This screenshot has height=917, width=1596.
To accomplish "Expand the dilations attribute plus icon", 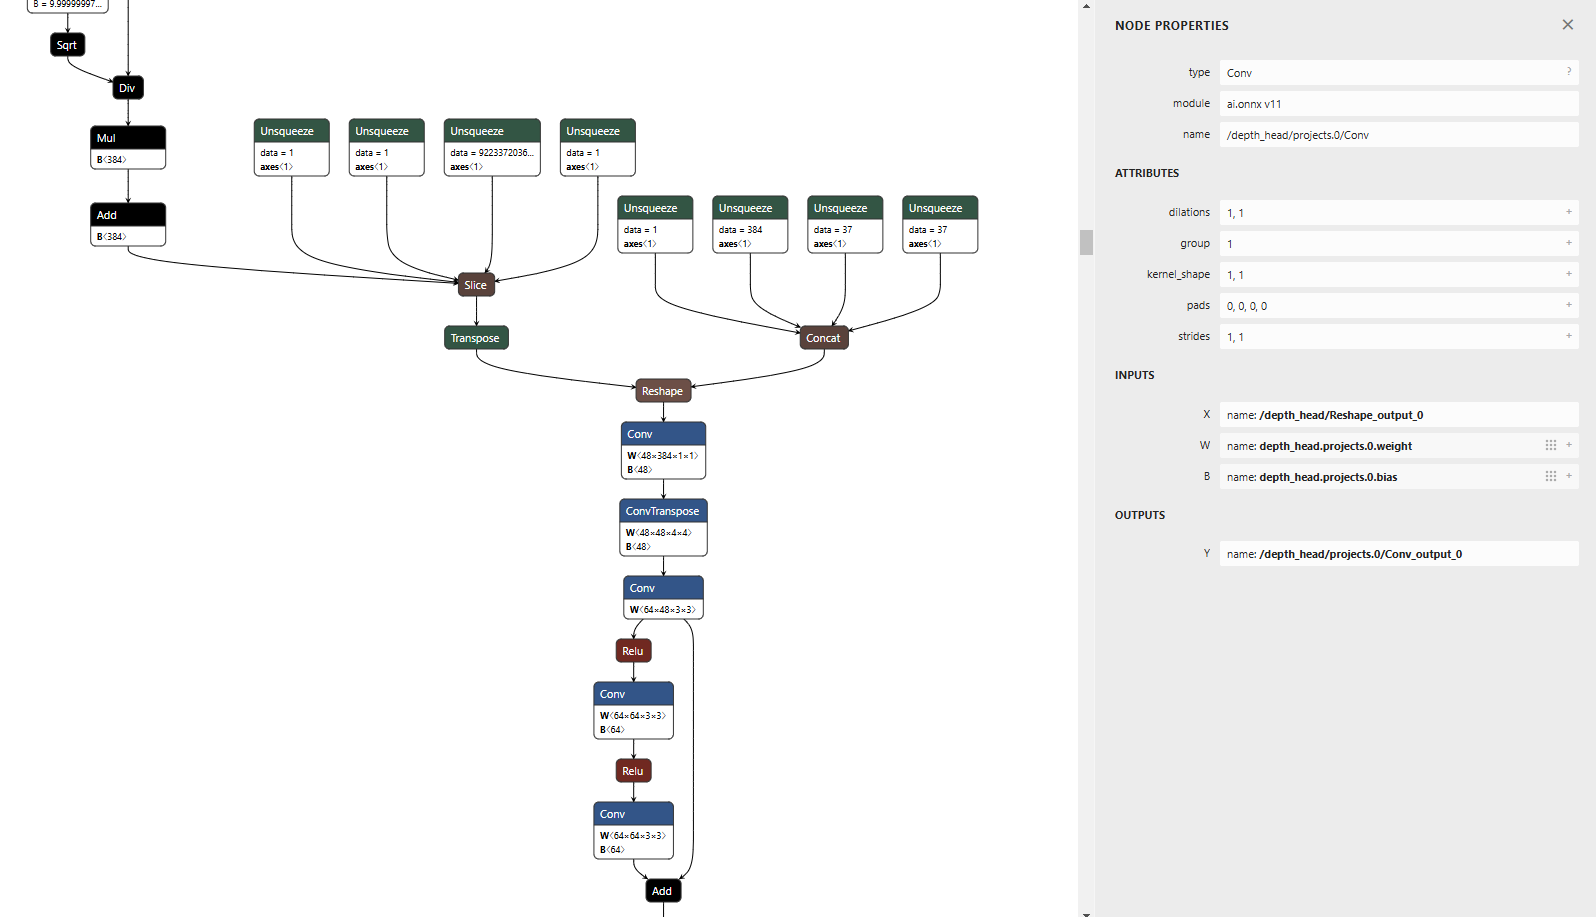I will click(x=1568, y=212).
